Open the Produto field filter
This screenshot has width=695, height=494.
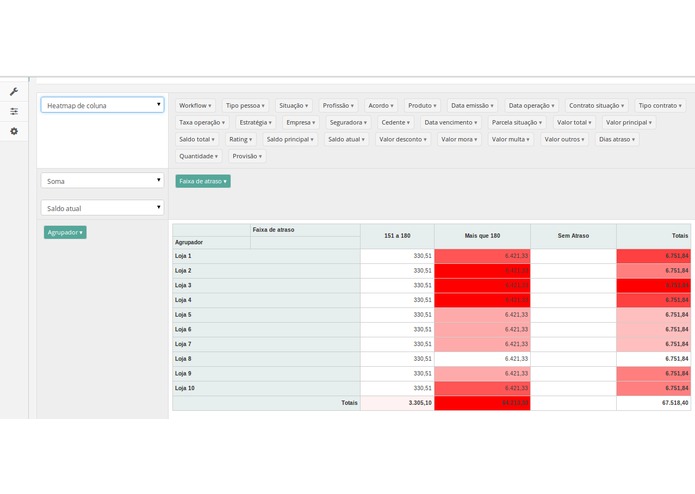(x=422, y=105)
